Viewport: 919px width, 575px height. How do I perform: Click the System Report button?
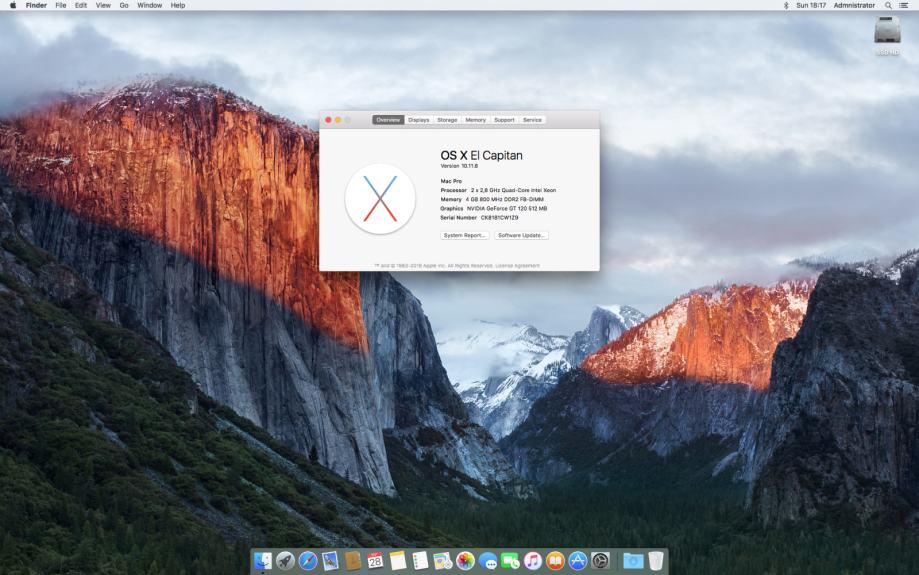tap(465, 235)
